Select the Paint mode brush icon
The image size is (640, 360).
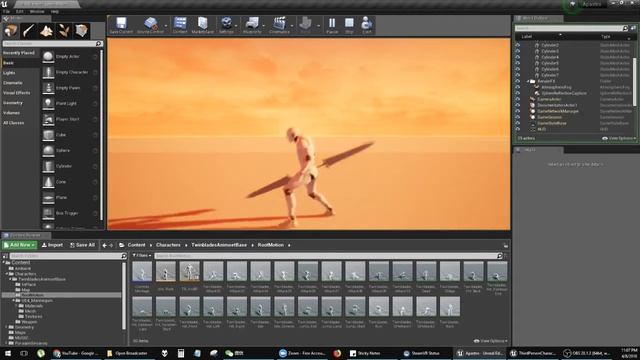pyautogui.click(x=29, y=31)
